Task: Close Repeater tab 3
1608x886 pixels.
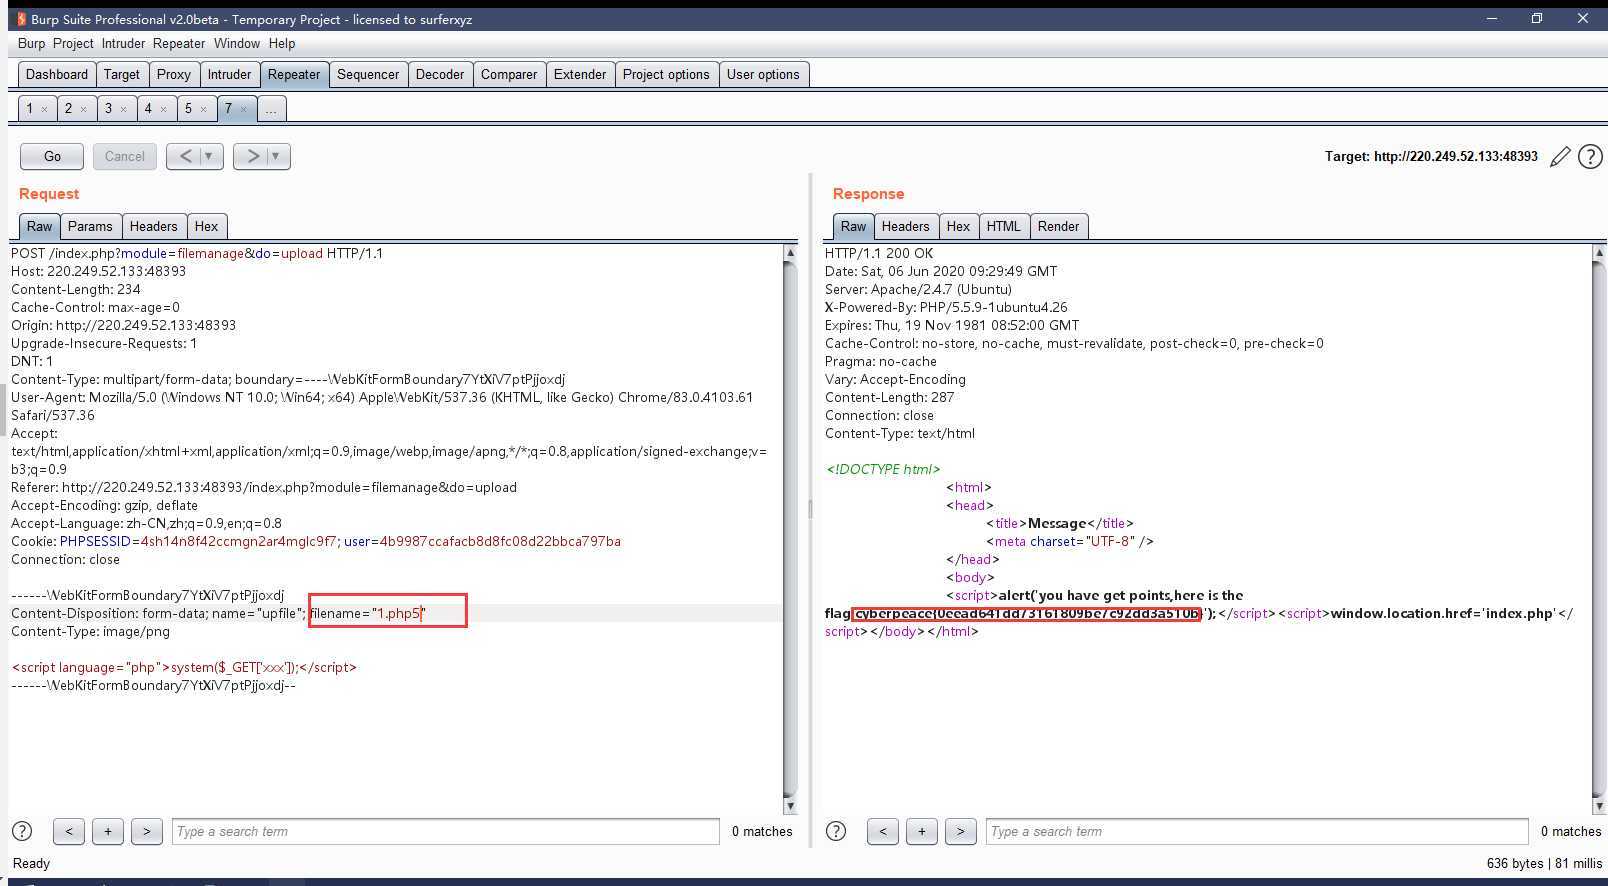Action: (123, 109)
